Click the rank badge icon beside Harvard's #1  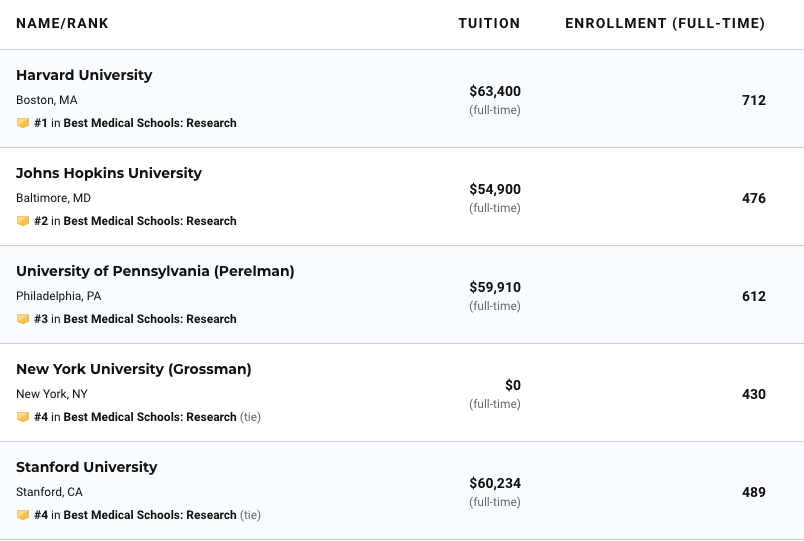click(23, 123)
